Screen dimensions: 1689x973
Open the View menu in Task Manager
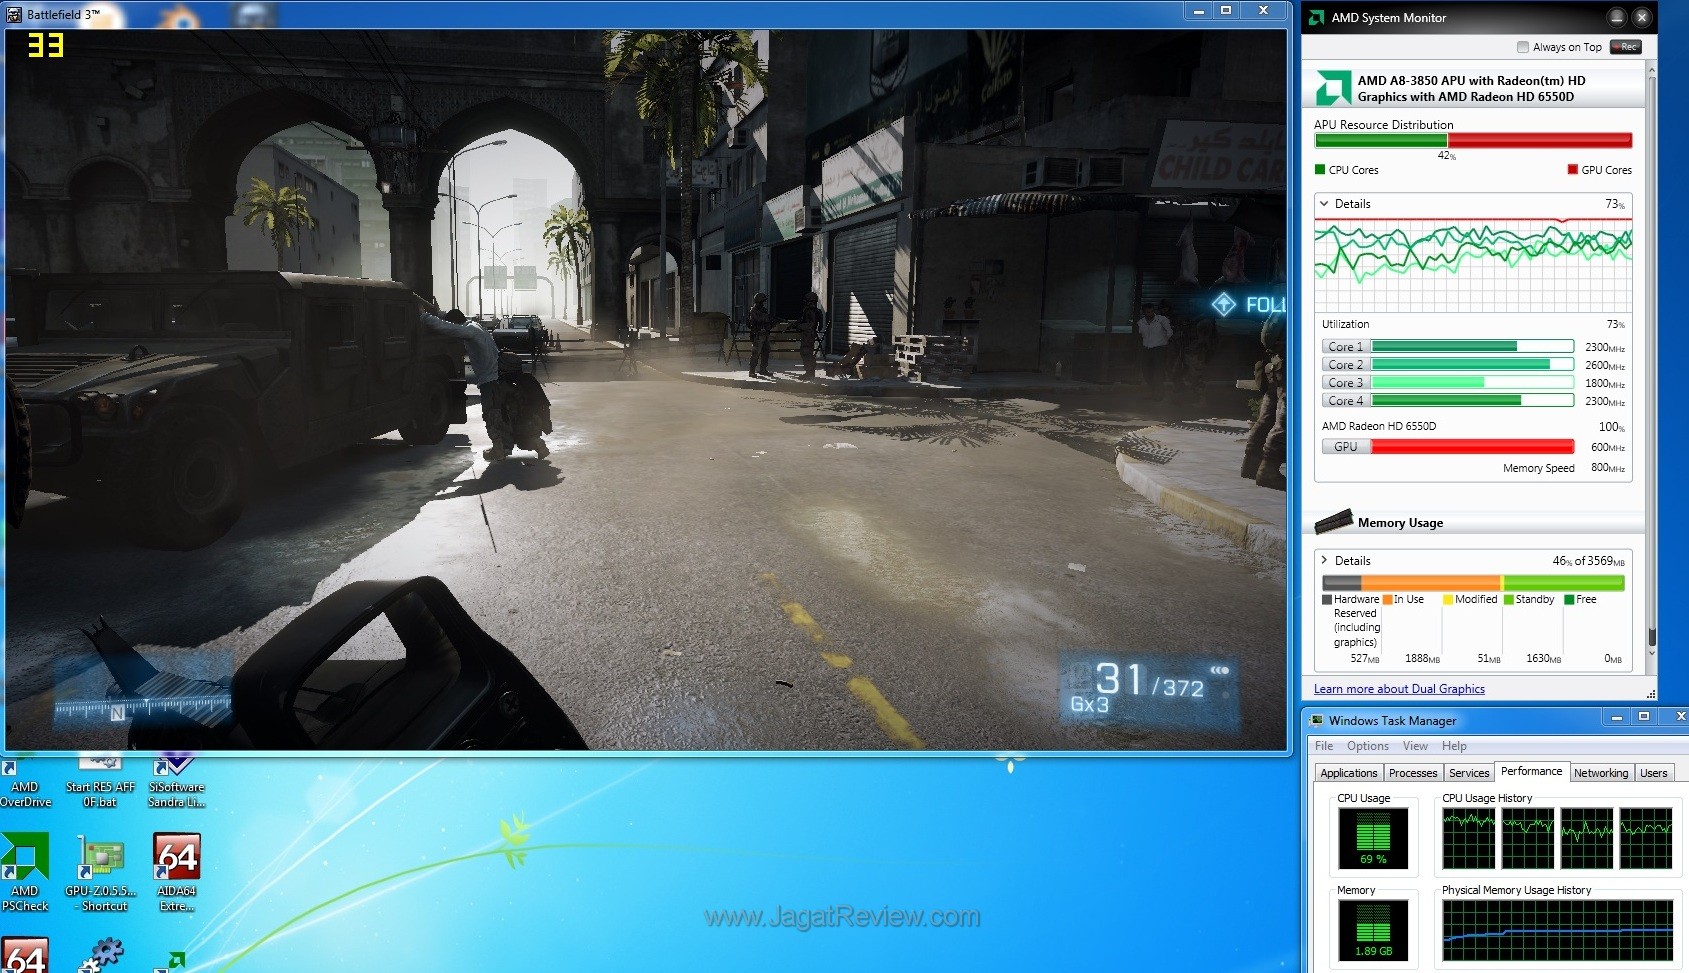(x=1415, y=746)
